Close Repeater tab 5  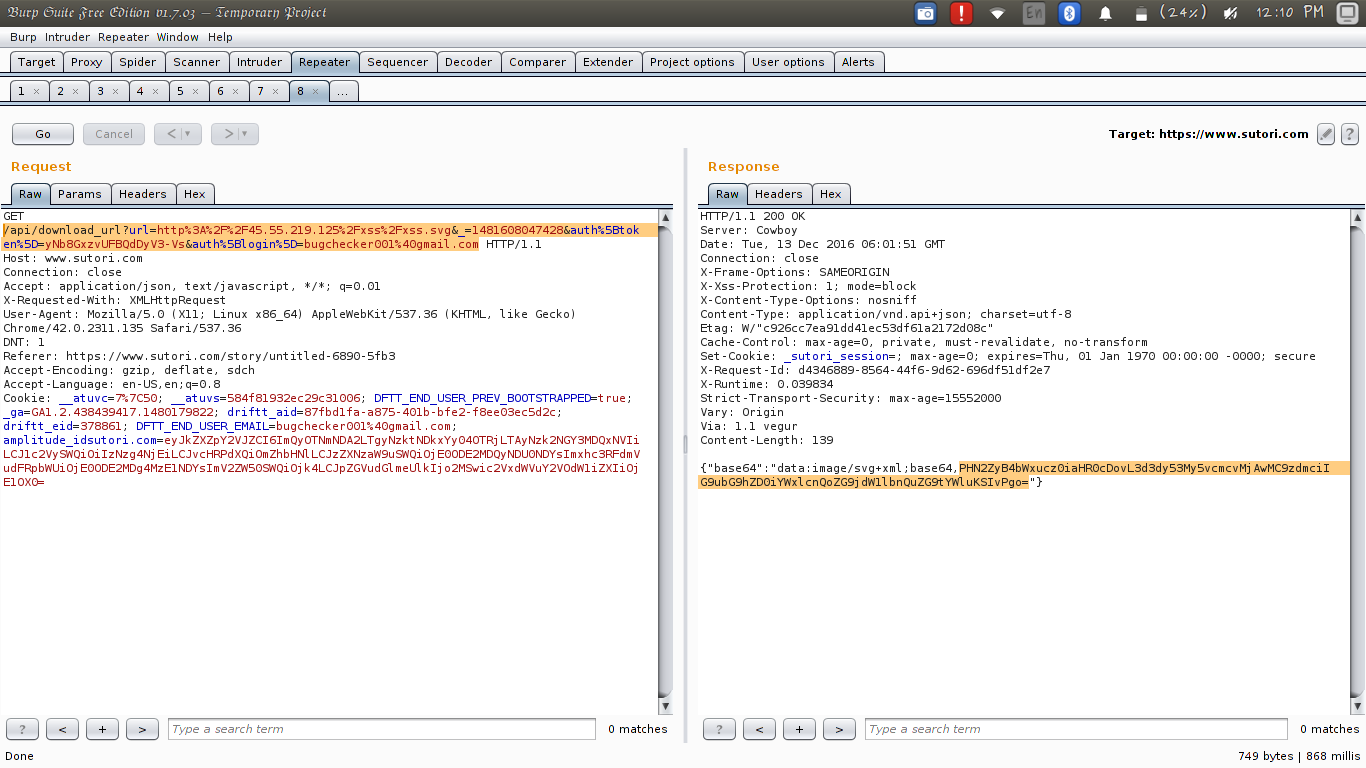point(195,91)
